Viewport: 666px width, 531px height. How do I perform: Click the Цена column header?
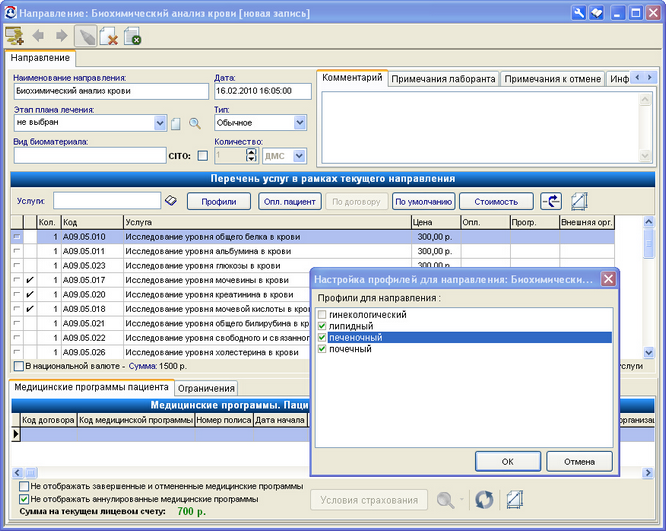[x=436, y=222]
